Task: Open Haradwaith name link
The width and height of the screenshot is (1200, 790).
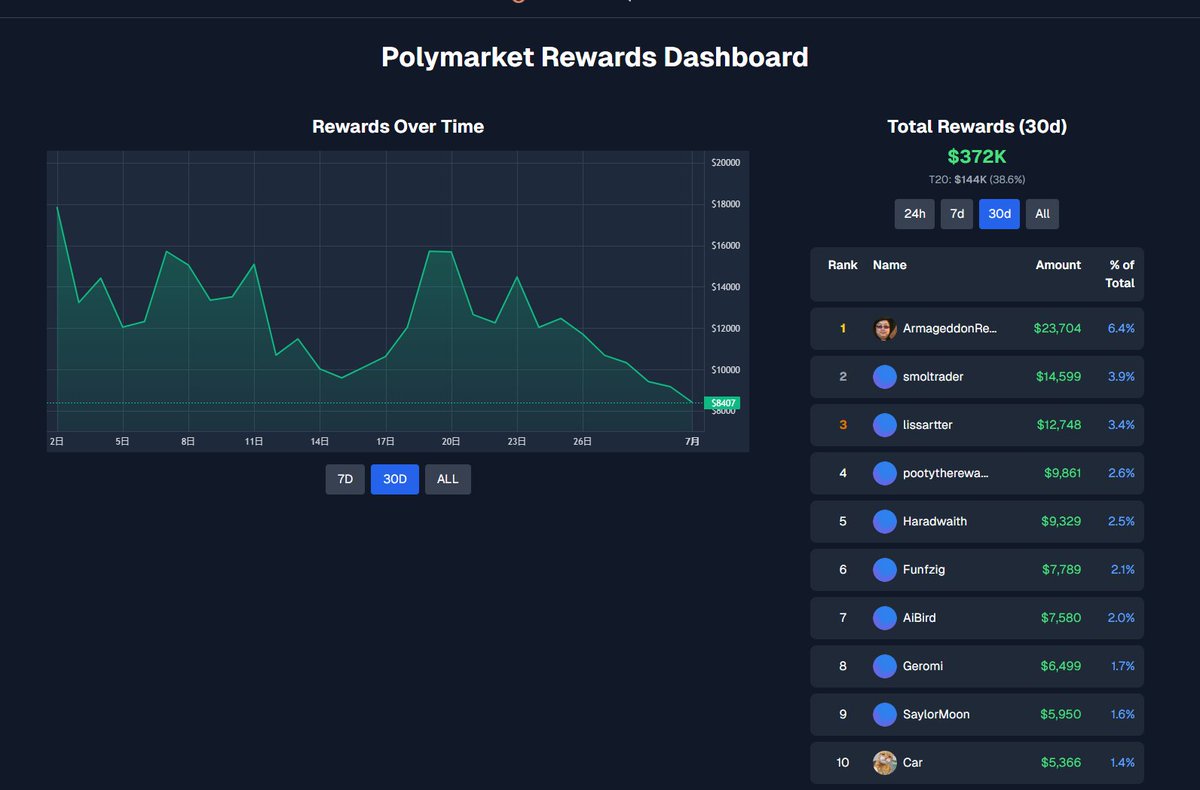Action: [x=935, y=521]
